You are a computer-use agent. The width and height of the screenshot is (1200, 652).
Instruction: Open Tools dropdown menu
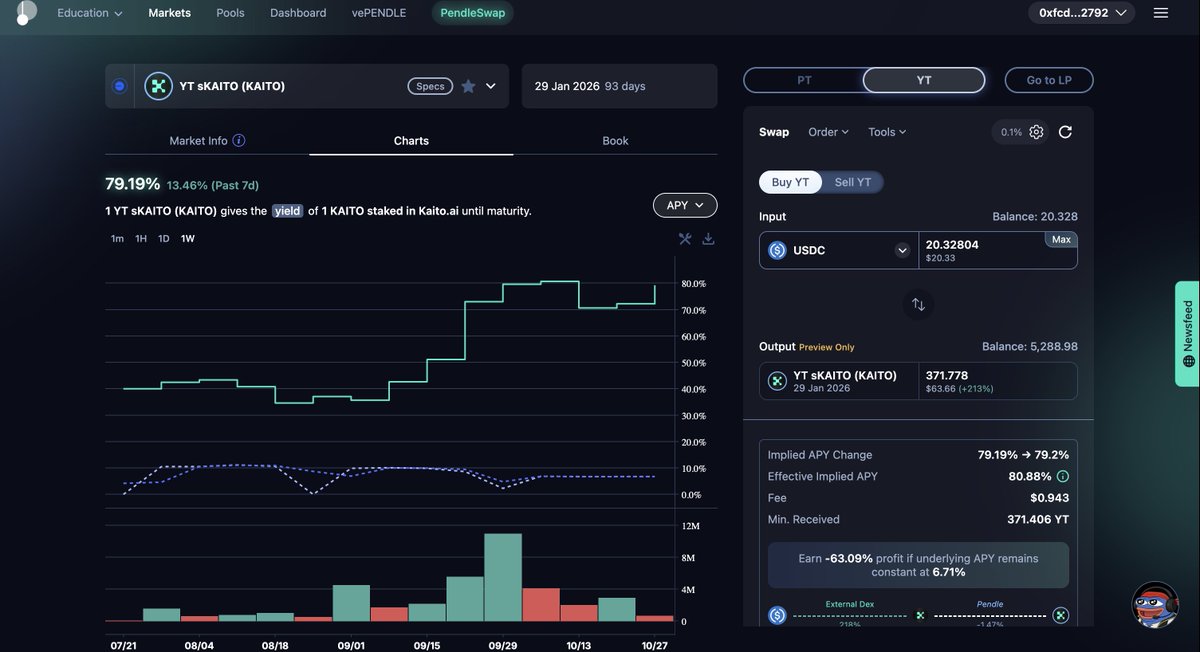[x=887, y=132]
